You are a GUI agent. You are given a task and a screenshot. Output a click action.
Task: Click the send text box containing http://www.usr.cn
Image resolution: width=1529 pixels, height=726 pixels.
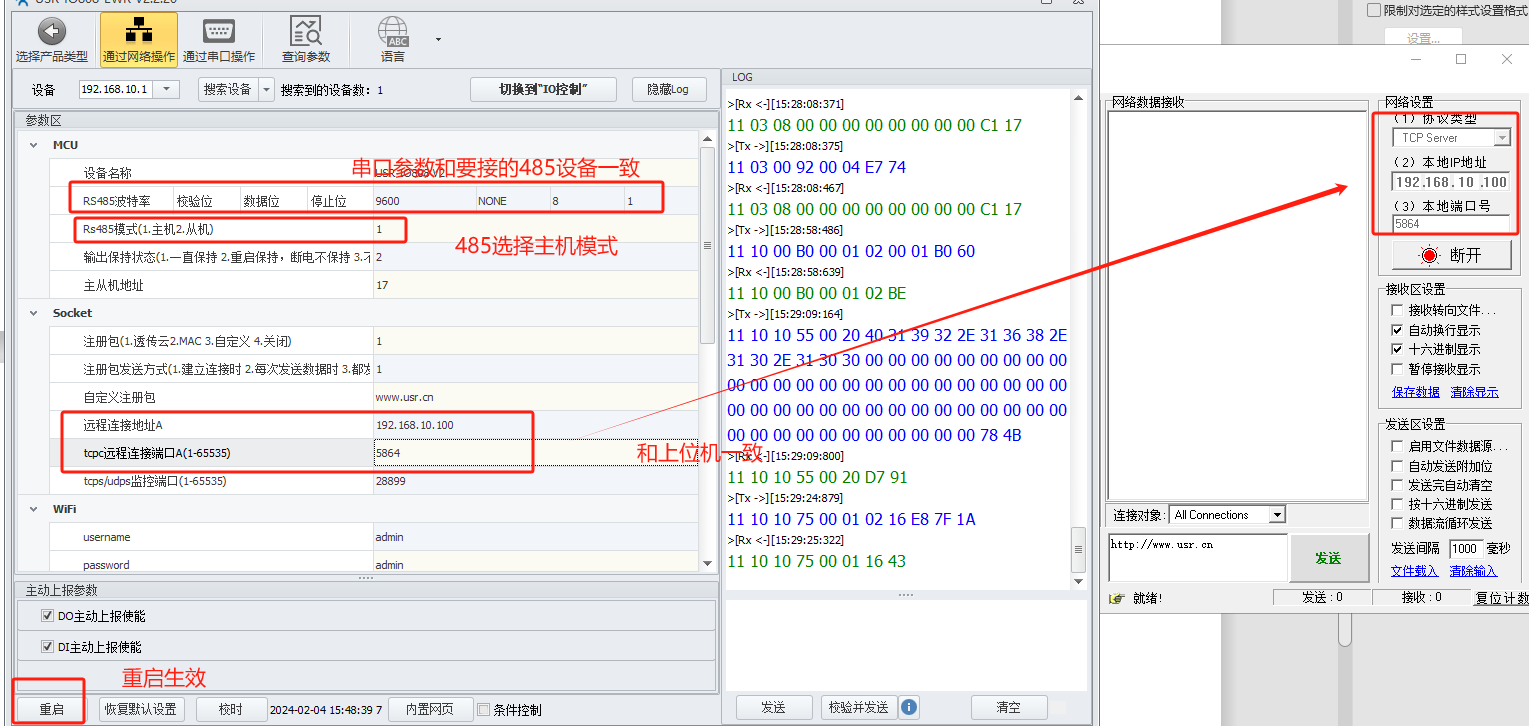click(x=1197, y=558)
